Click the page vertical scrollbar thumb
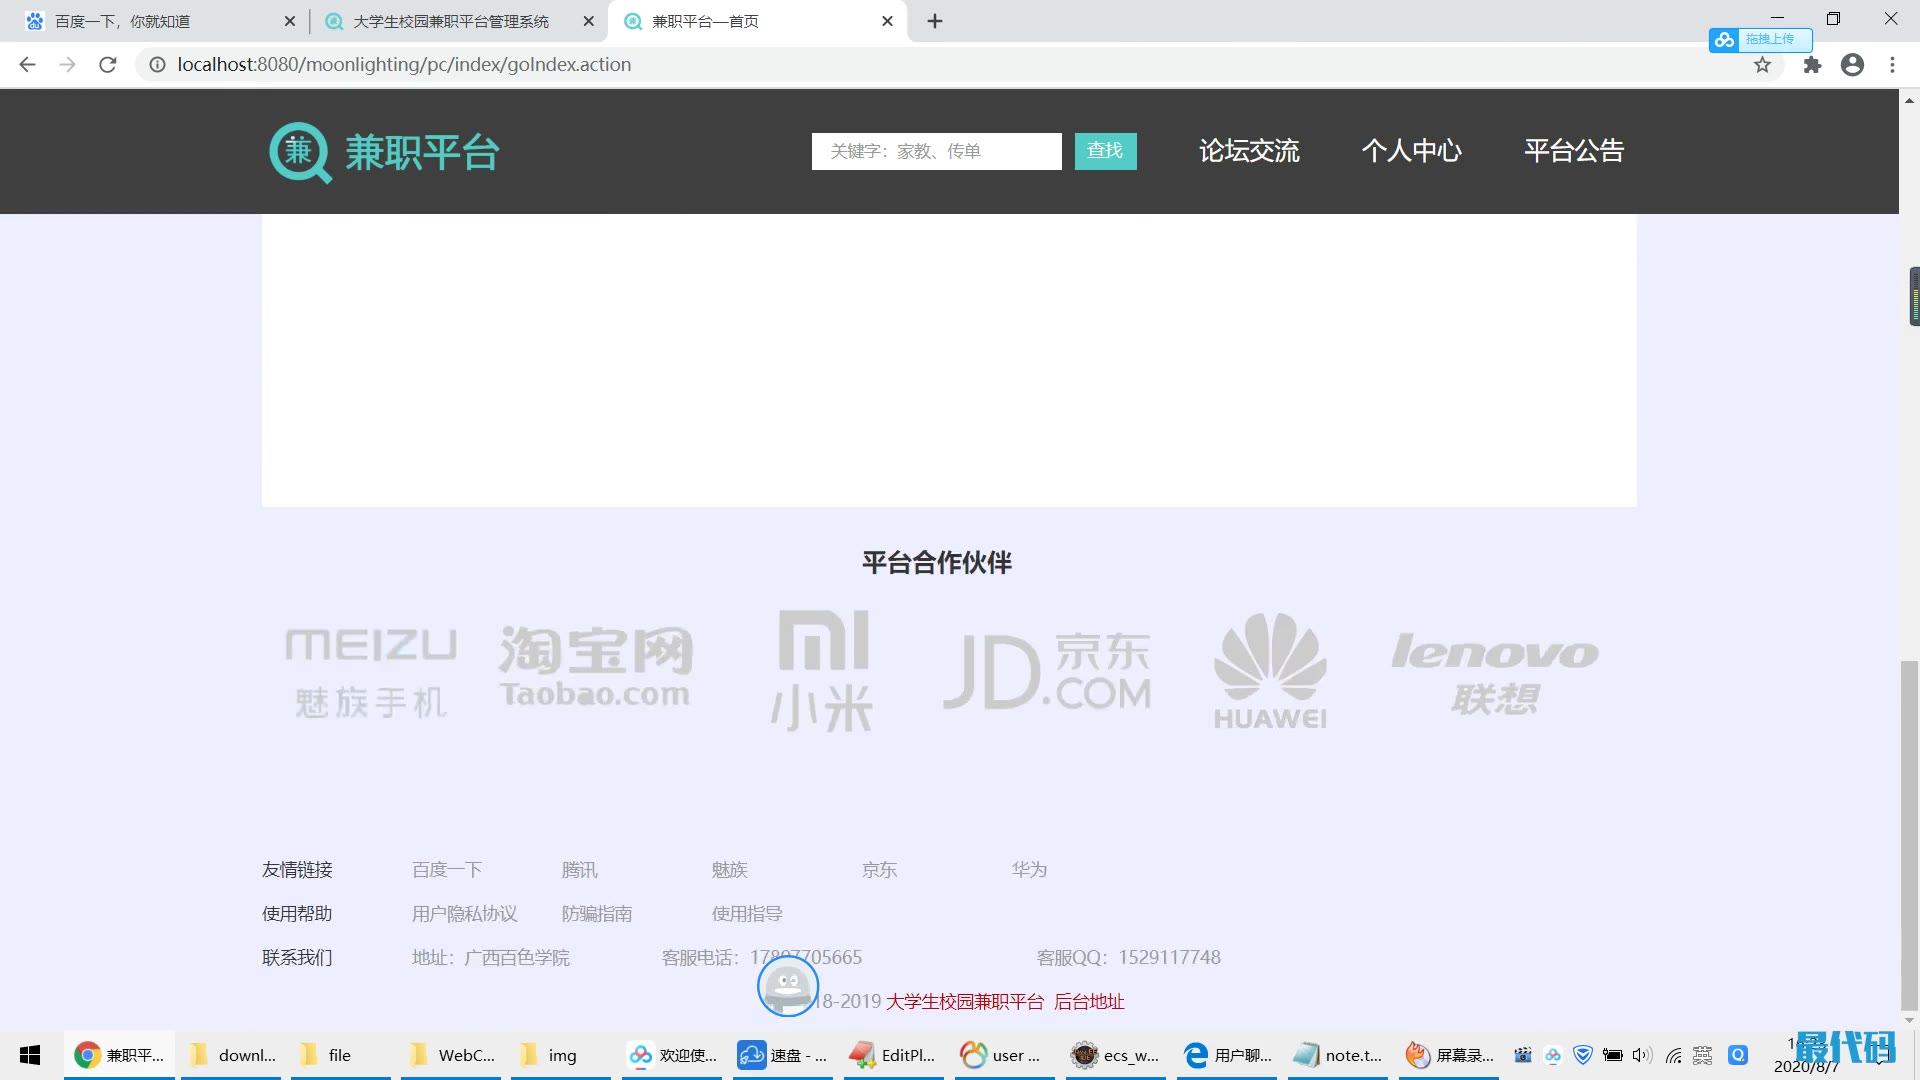The height and width of the screenshot is (1080, 1920). [1909, 835]
